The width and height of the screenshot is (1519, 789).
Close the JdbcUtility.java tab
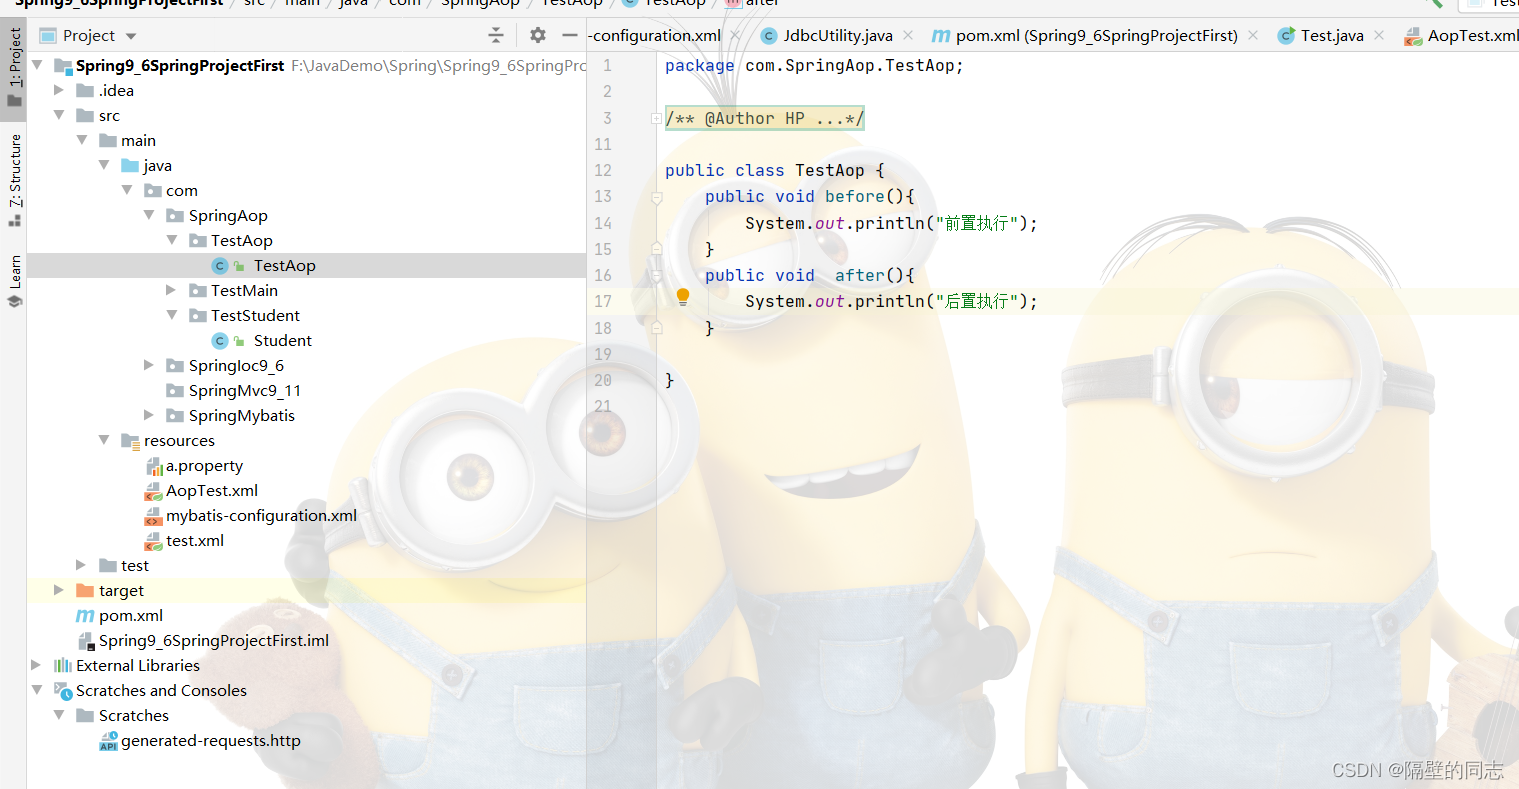pyautogui.click(x=908, y=35)
